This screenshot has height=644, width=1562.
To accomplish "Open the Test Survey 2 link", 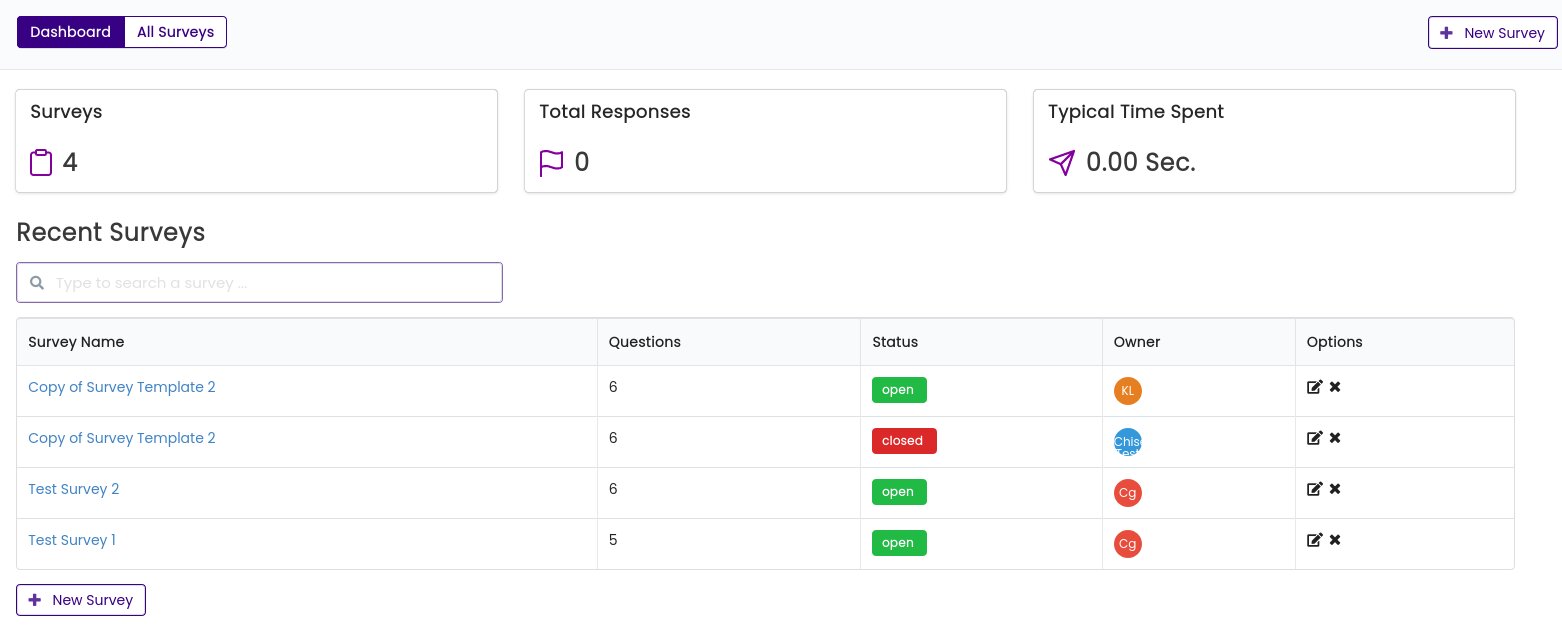I will tap(74, 489).
